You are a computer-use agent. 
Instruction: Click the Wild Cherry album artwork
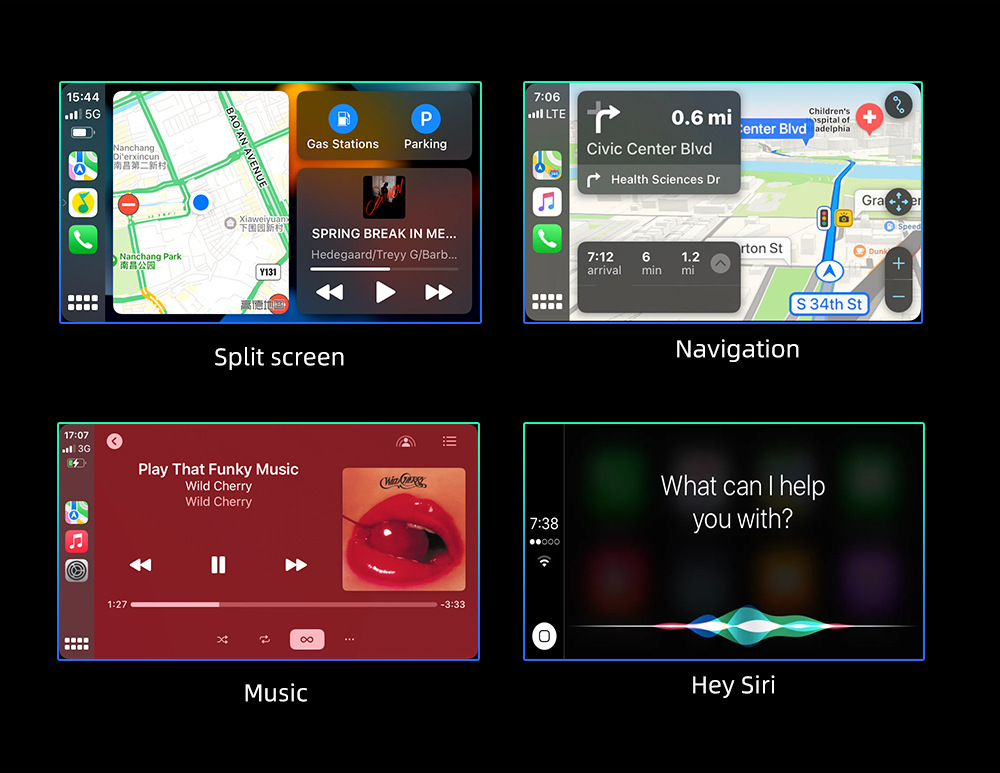click(x=404, y=529)
